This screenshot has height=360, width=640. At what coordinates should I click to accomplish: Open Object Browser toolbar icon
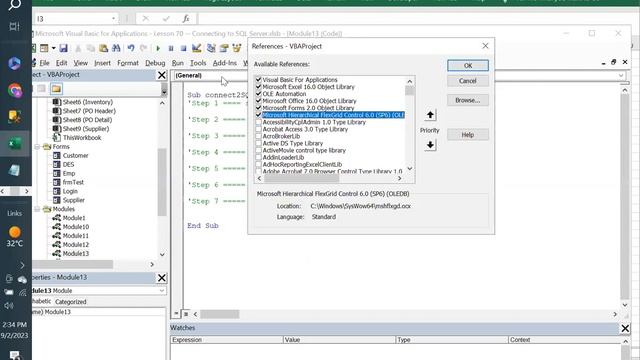click(237, 48)
